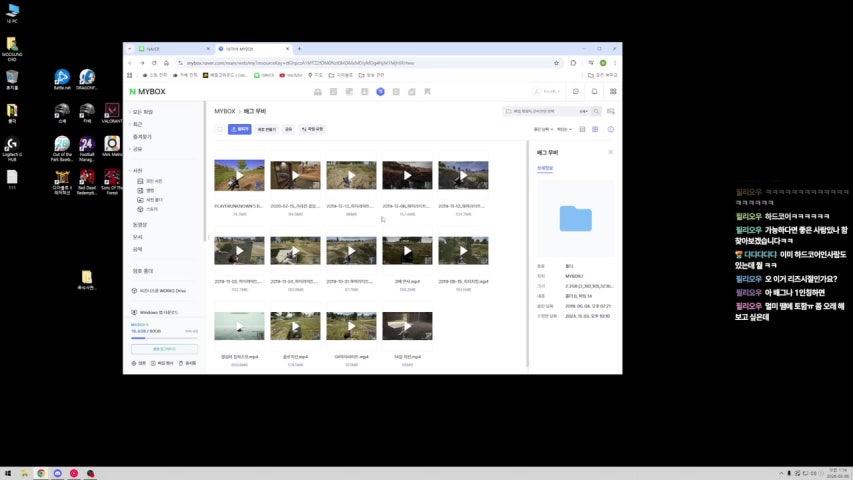The image size is (853, 480).
Task: Tick the select-all files checkbox
Action: point(220,129)
